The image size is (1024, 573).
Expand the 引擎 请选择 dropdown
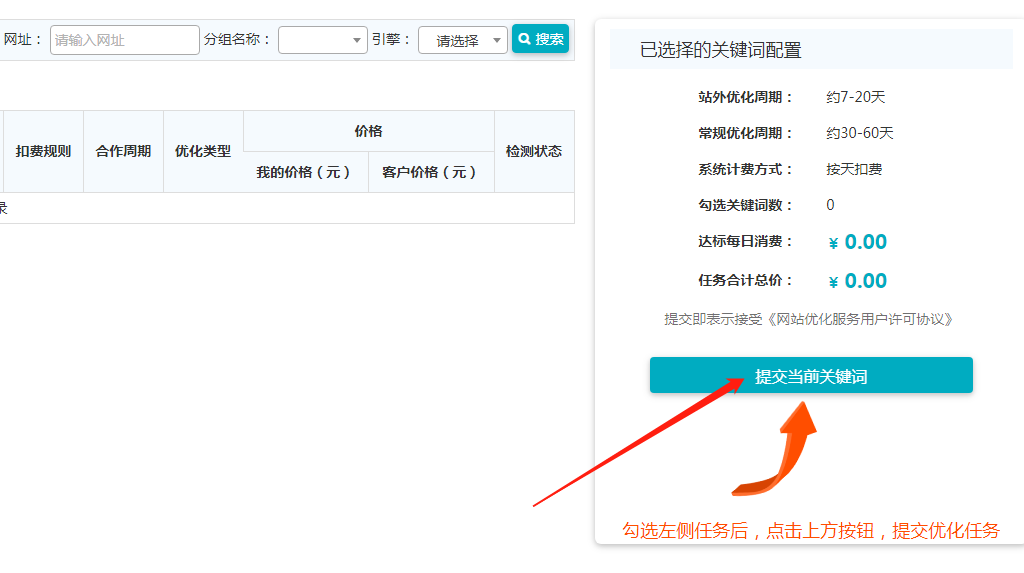click(x=462, y=40)
